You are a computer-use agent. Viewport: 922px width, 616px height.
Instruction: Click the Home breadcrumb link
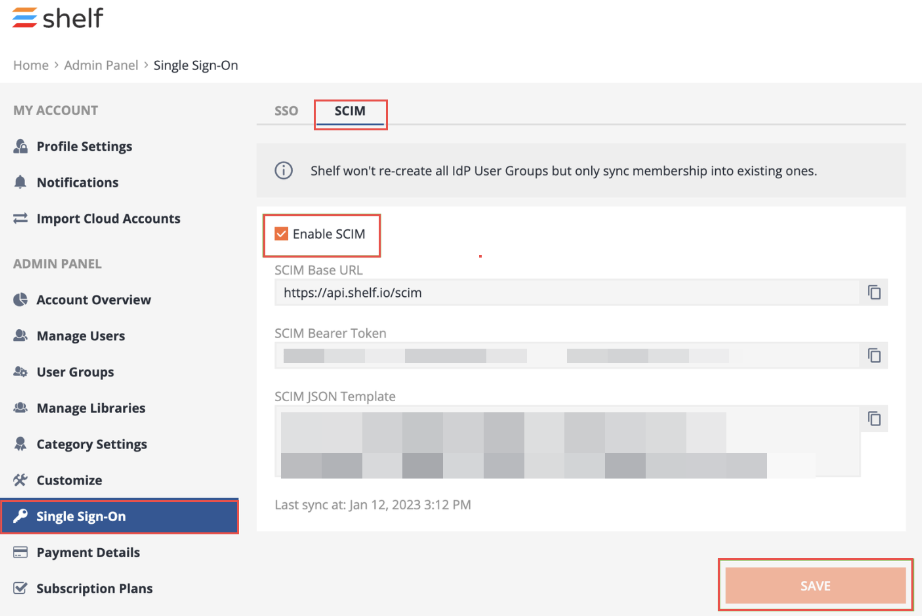click(31, 65)
